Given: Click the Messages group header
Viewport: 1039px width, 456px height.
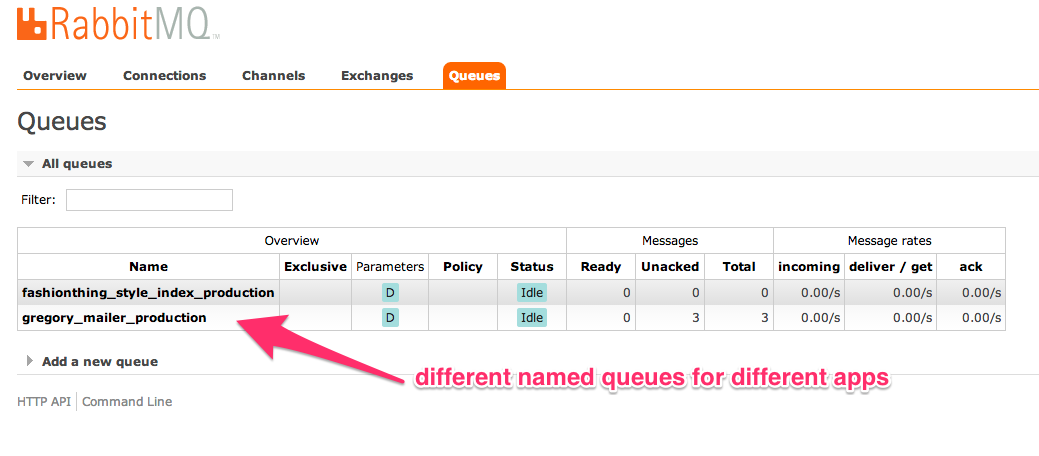Looking at the screenshot, I should (x=670, y=241).
